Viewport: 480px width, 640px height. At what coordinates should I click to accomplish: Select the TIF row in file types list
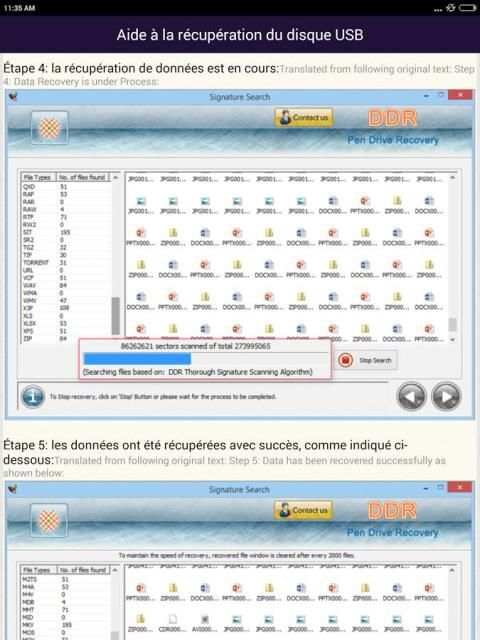click(66, 255)
